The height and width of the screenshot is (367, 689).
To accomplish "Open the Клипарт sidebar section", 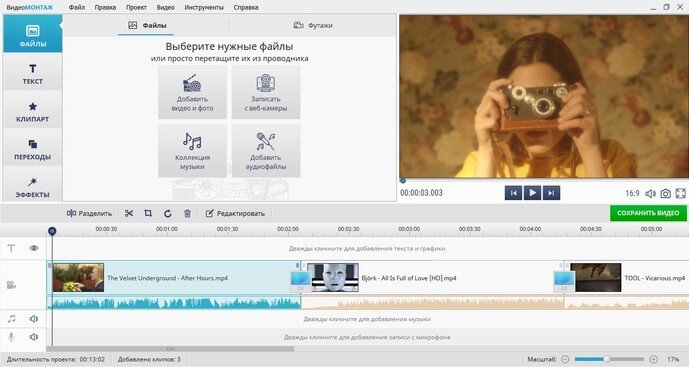I will pyautogui.click(x=33, y=111).
